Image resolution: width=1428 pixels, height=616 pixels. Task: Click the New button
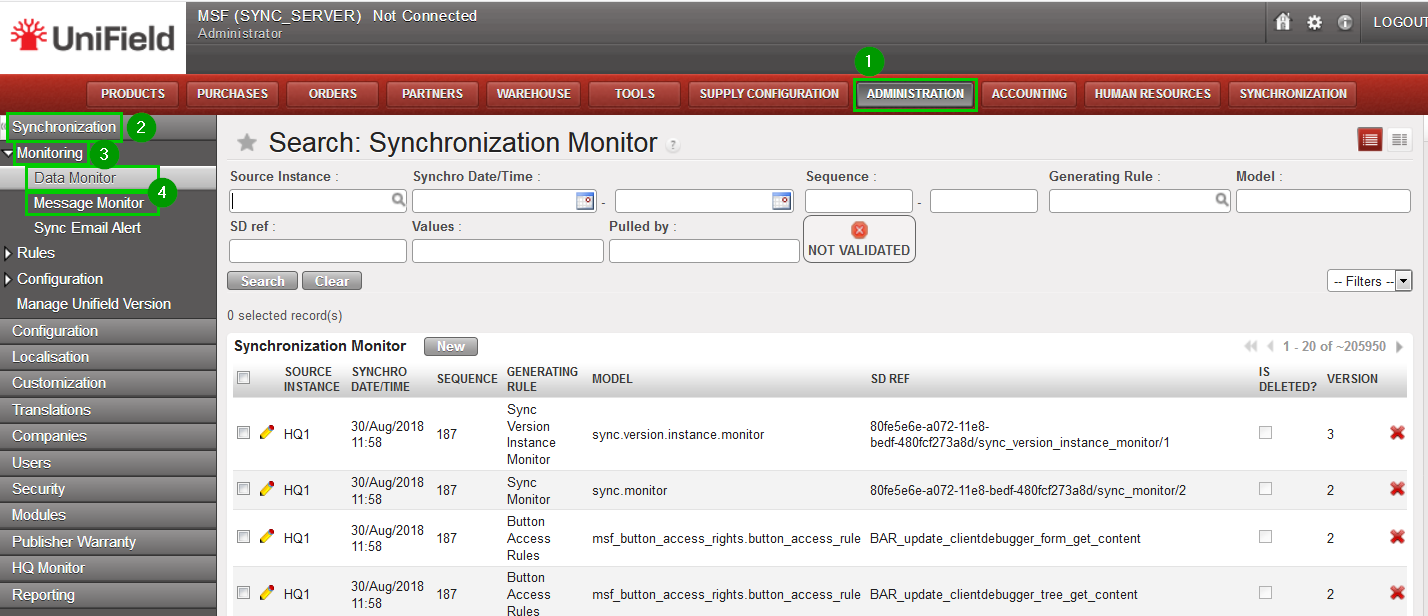pos(450,346)
